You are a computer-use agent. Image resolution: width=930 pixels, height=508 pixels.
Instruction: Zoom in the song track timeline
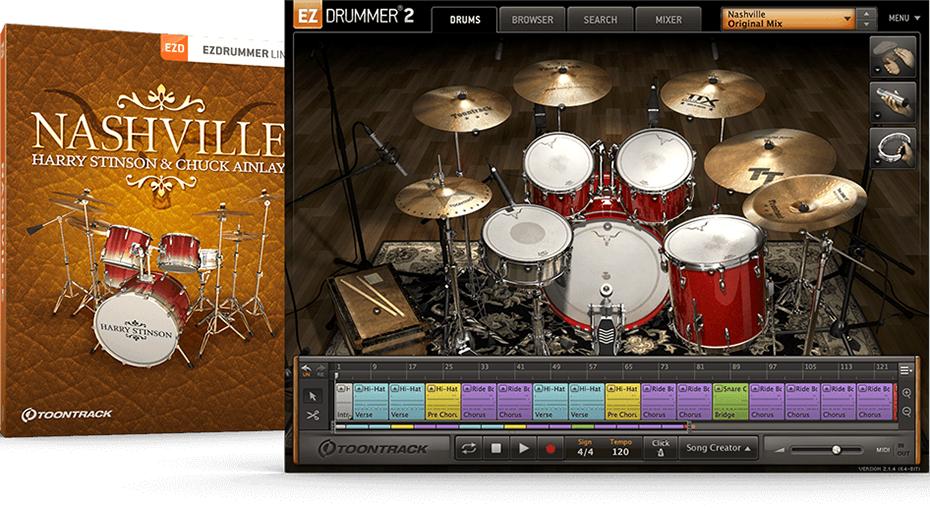(906, 393)
